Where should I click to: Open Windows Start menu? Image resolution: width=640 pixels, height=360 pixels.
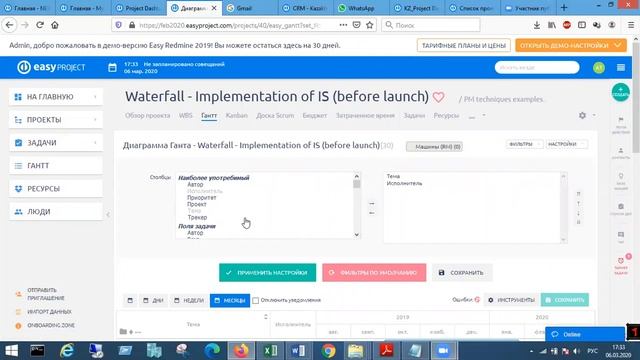11,351
